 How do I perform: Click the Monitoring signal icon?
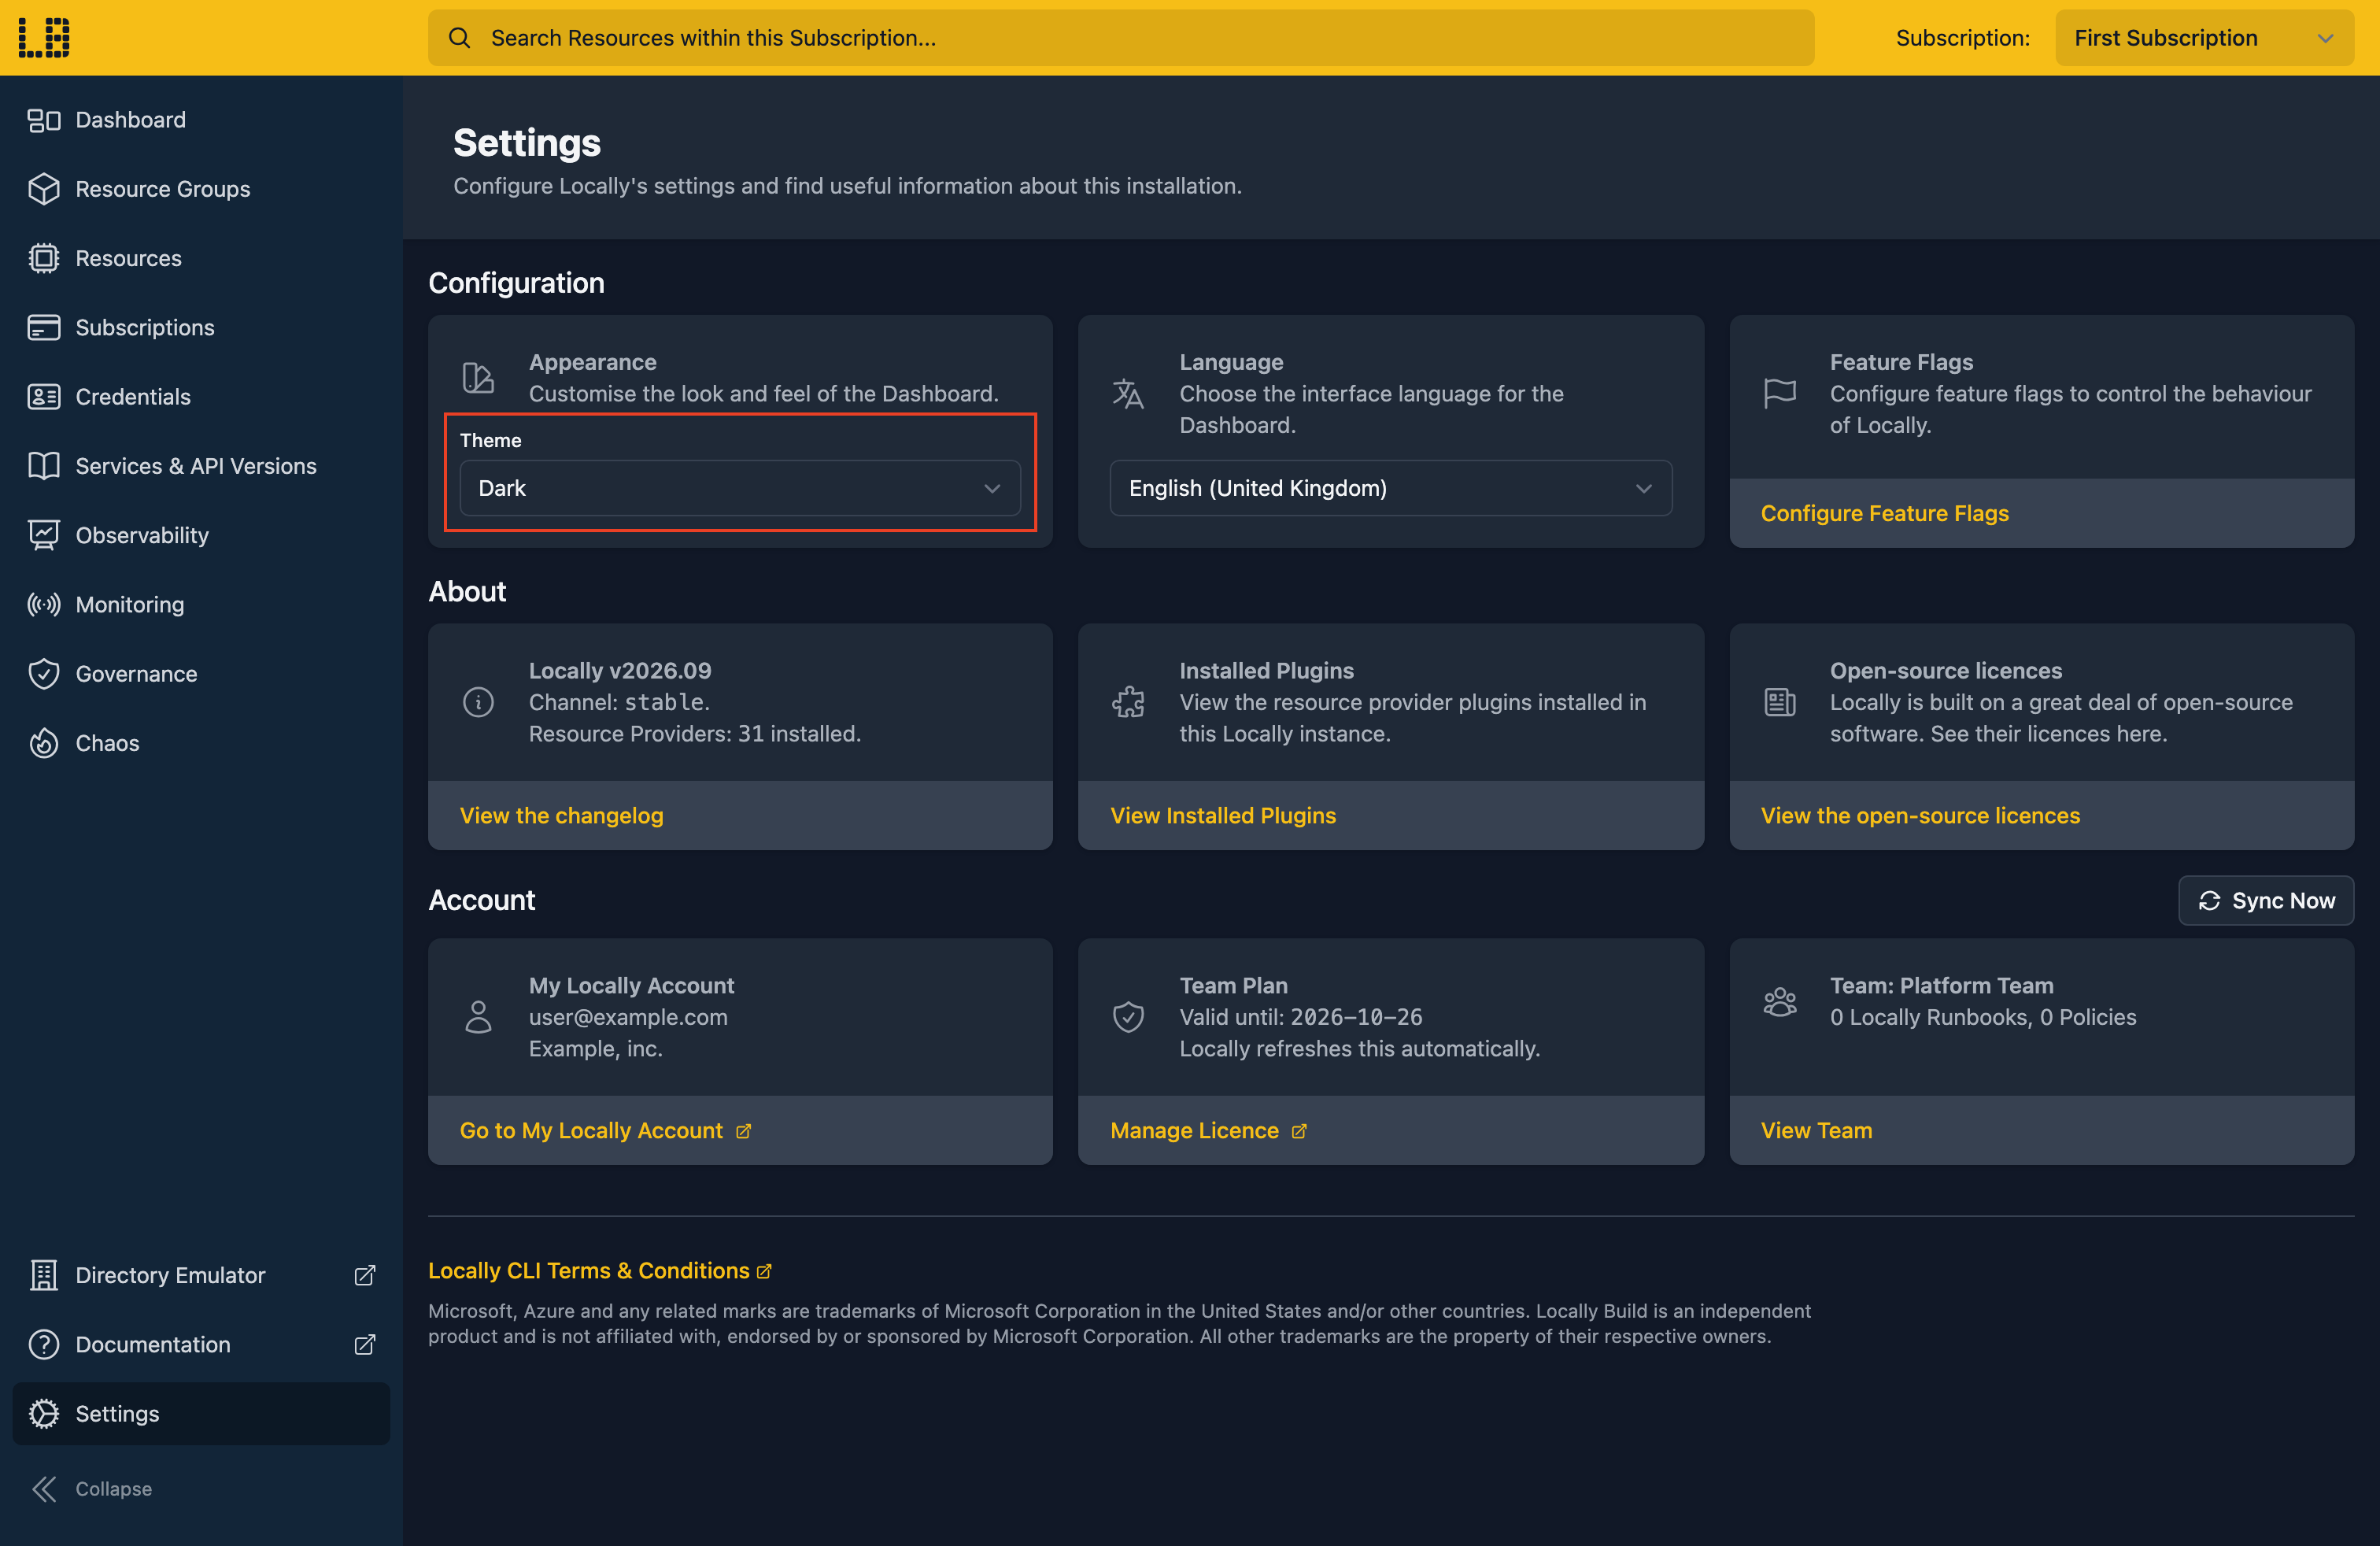44,604
